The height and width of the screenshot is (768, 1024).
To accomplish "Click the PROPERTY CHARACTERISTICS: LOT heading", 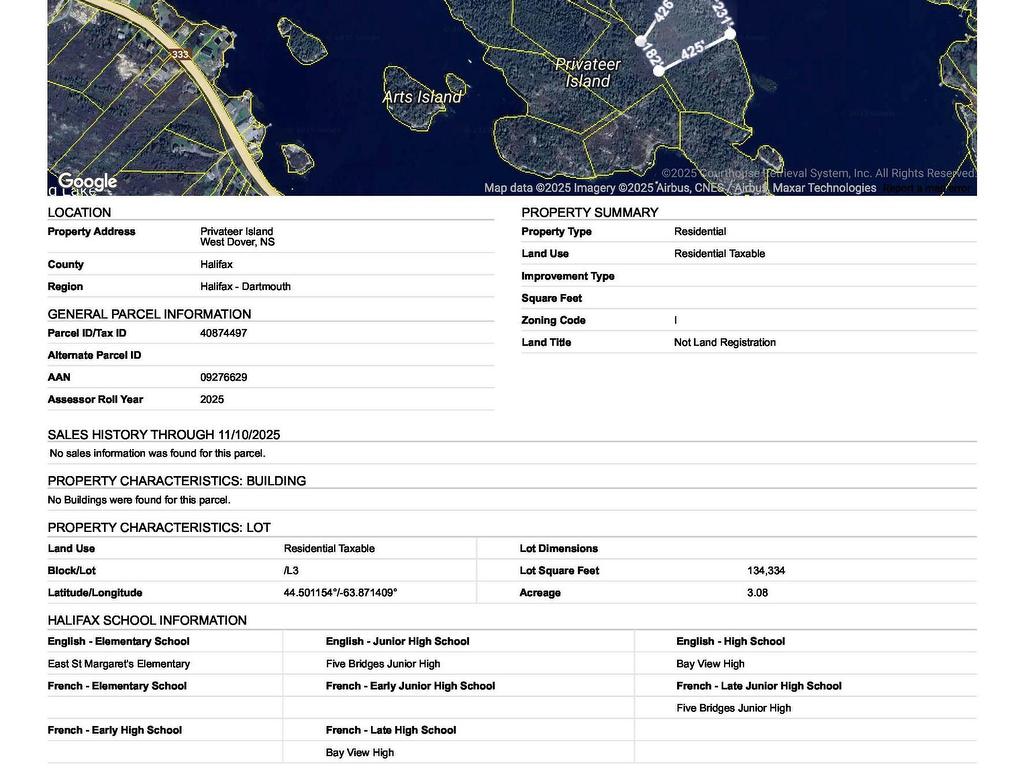I will [159, 528].
